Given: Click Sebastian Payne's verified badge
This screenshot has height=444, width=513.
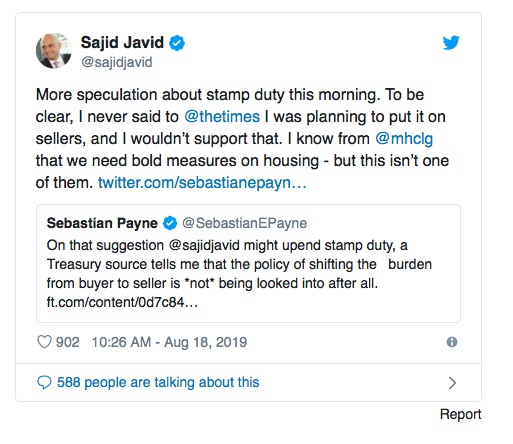Looking at the screenshot, I should coord(170,223).
